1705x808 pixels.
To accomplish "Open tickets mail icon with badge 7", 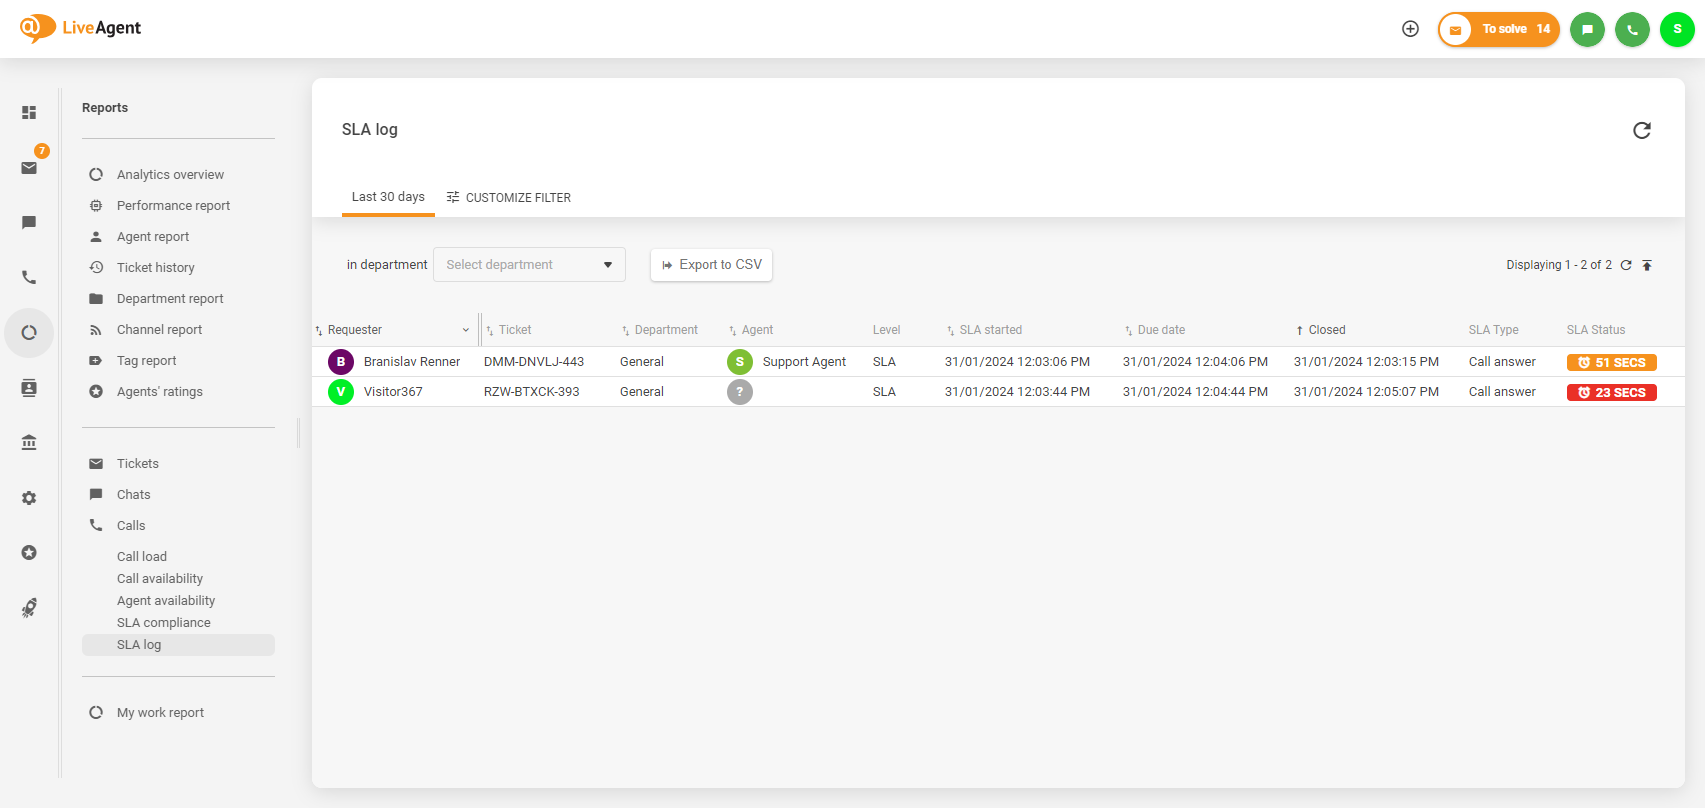I will coord(29,168).
